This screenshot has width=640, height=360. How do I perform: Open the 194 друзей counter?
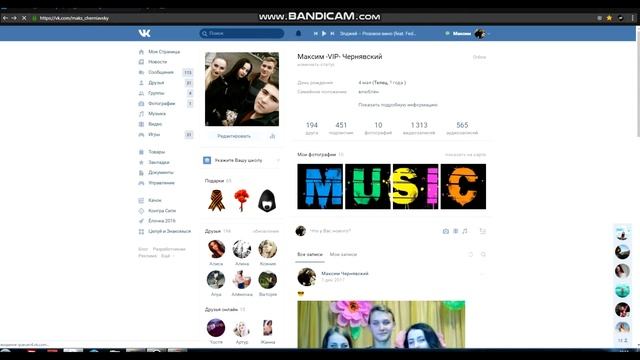tap(311, 128)
